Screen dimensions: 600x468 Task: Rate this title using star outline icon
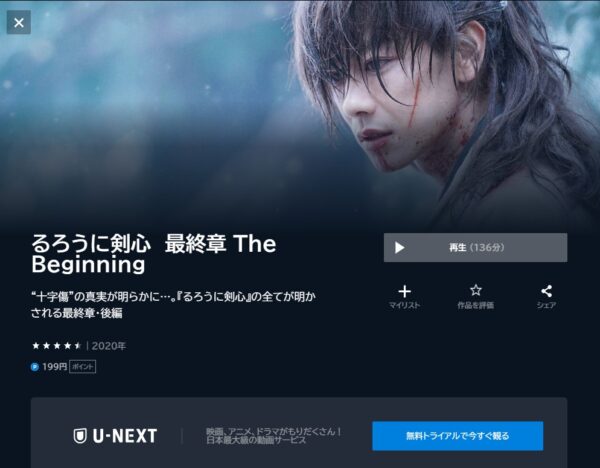click(476, 290)
